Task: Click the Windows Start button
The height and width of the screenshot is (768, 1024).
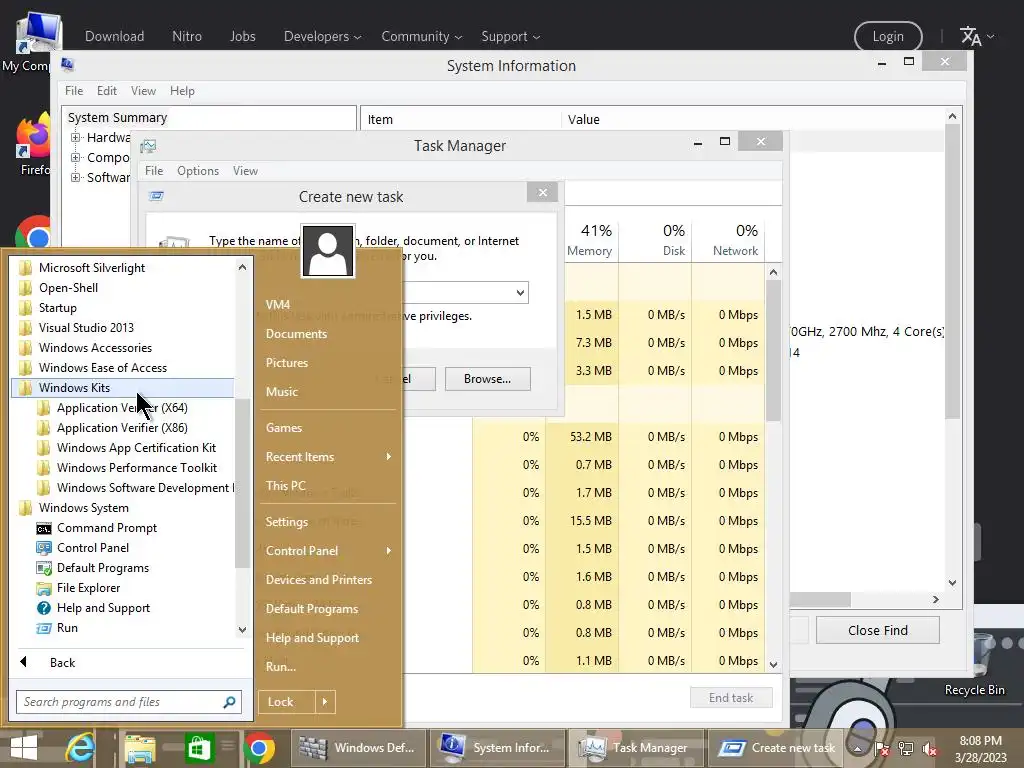Action: (24, 748)
